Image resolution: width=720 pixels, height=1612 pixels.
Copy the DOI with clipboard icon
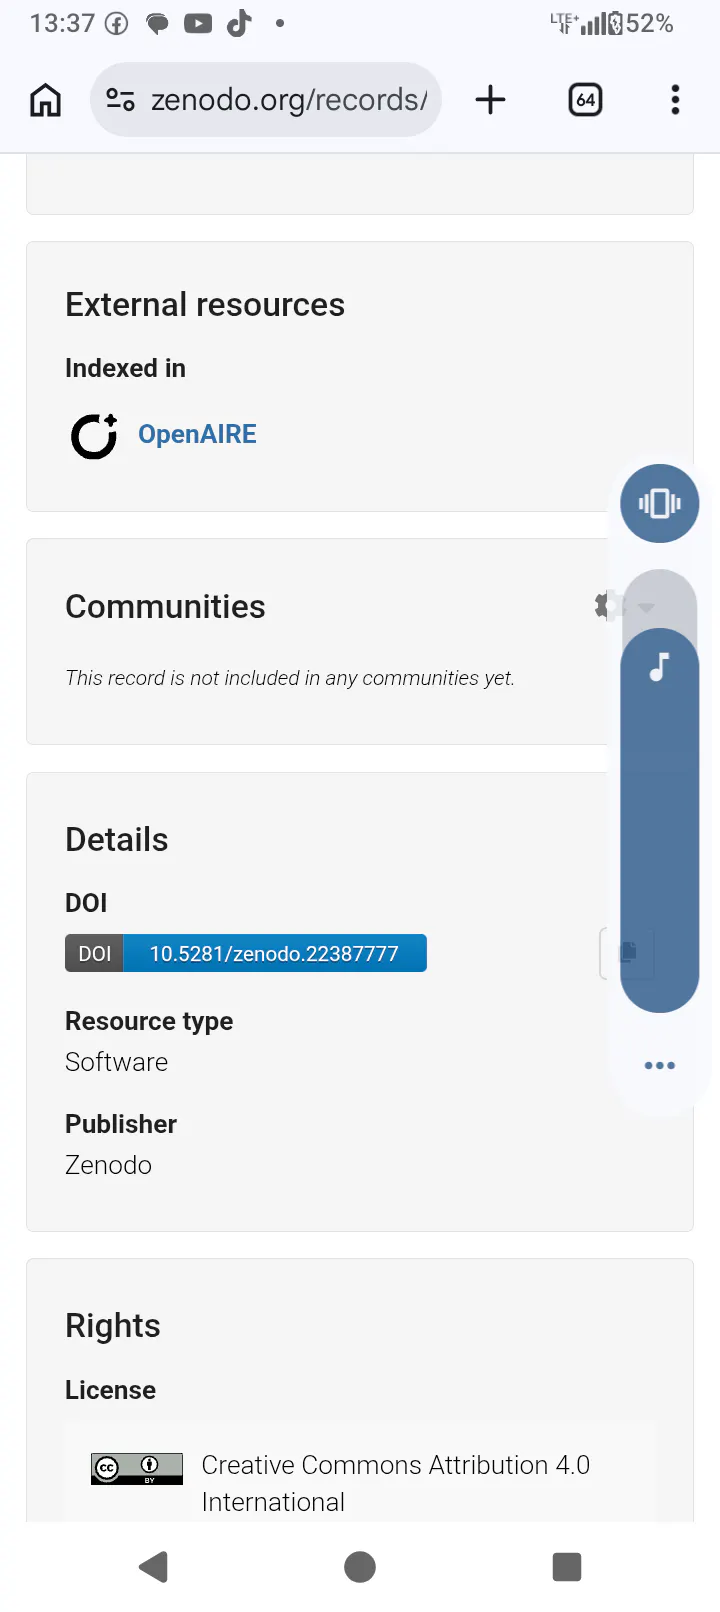[x=628, y=952]
